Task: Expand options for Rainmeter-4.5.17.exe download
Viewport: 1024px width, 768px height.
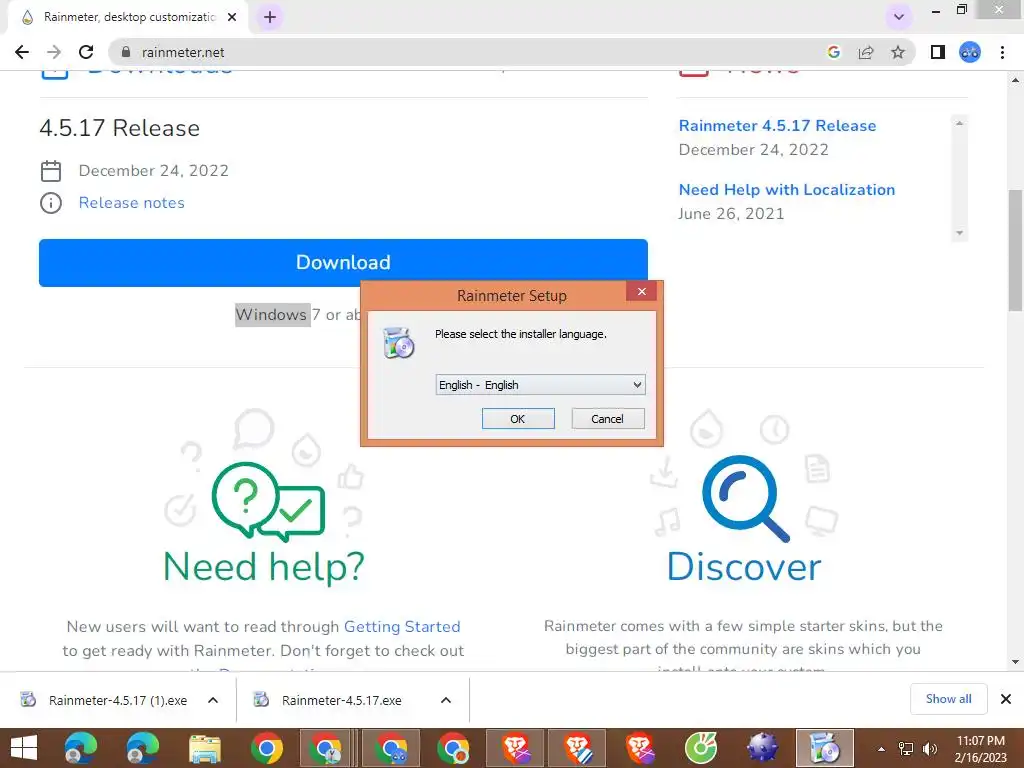Action: pyautogui.click(x=446, y=700)
